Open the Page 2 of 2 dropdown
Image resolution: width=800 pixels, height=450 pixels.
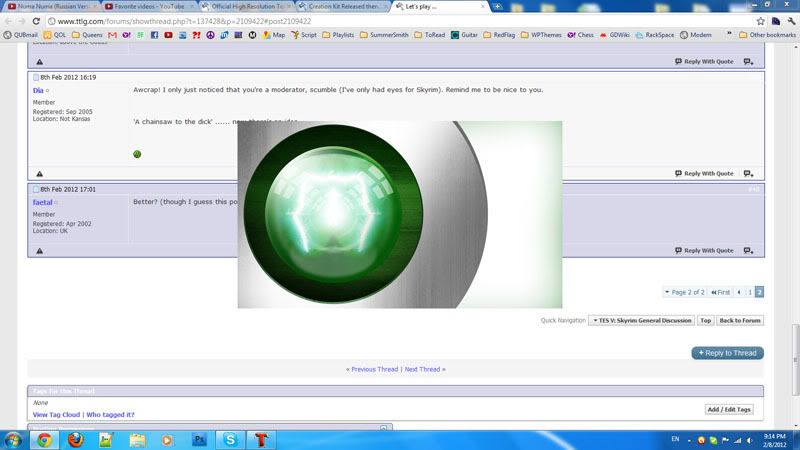tap(684, 292)
